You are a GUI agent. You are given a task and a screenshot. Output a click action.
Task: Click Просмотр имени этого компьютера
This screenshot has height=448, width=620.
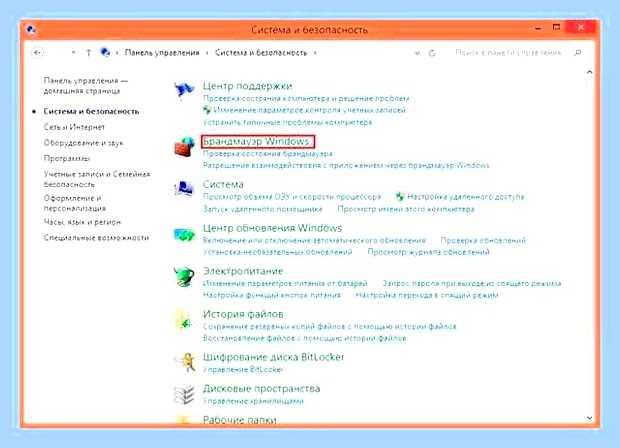406,209
